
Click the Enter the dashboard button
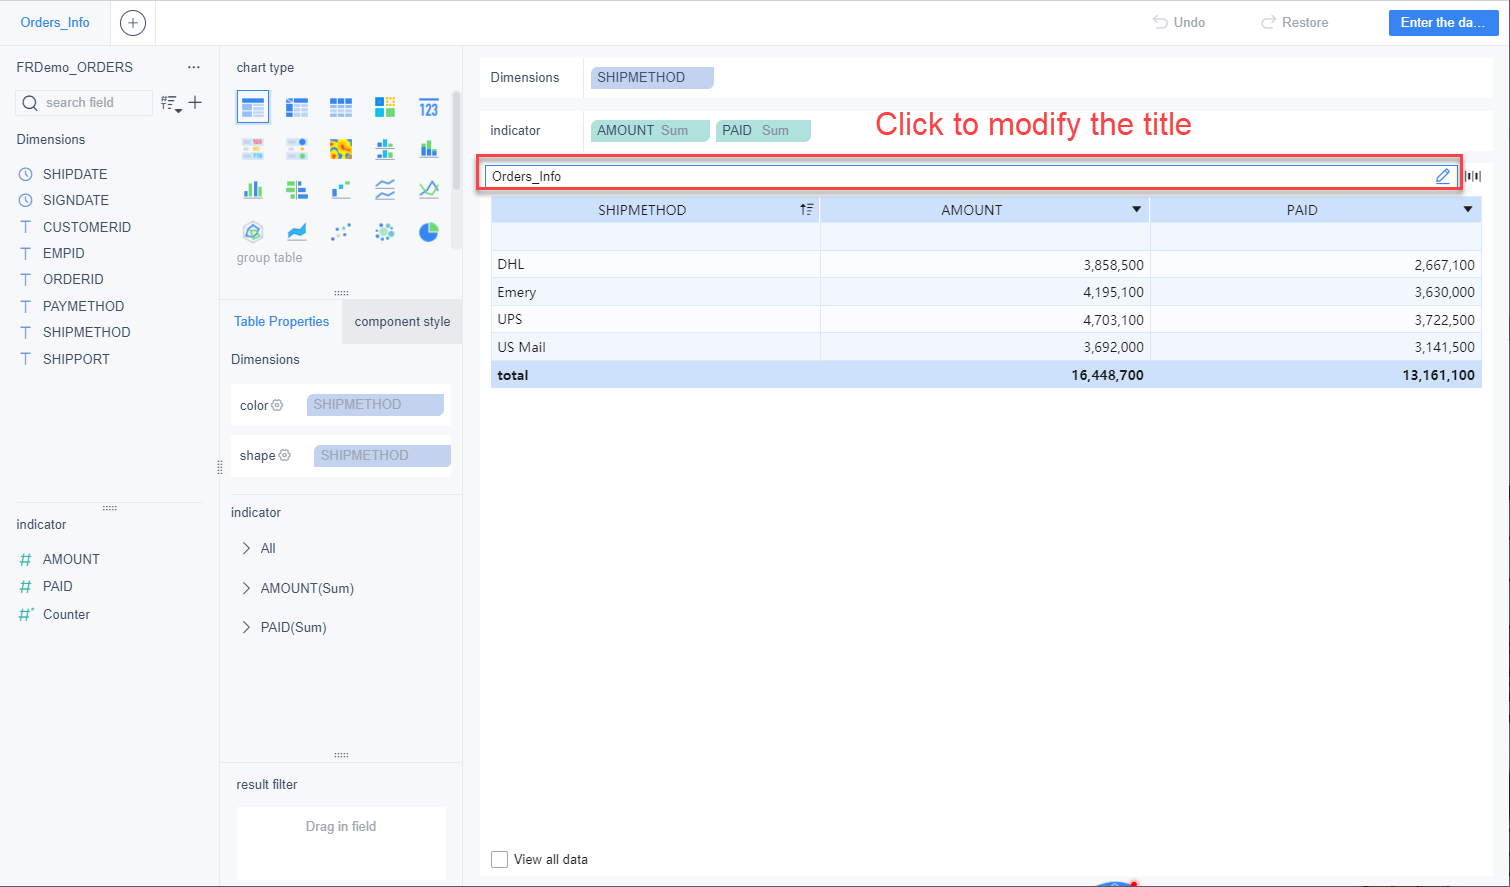pos(1443,22)
